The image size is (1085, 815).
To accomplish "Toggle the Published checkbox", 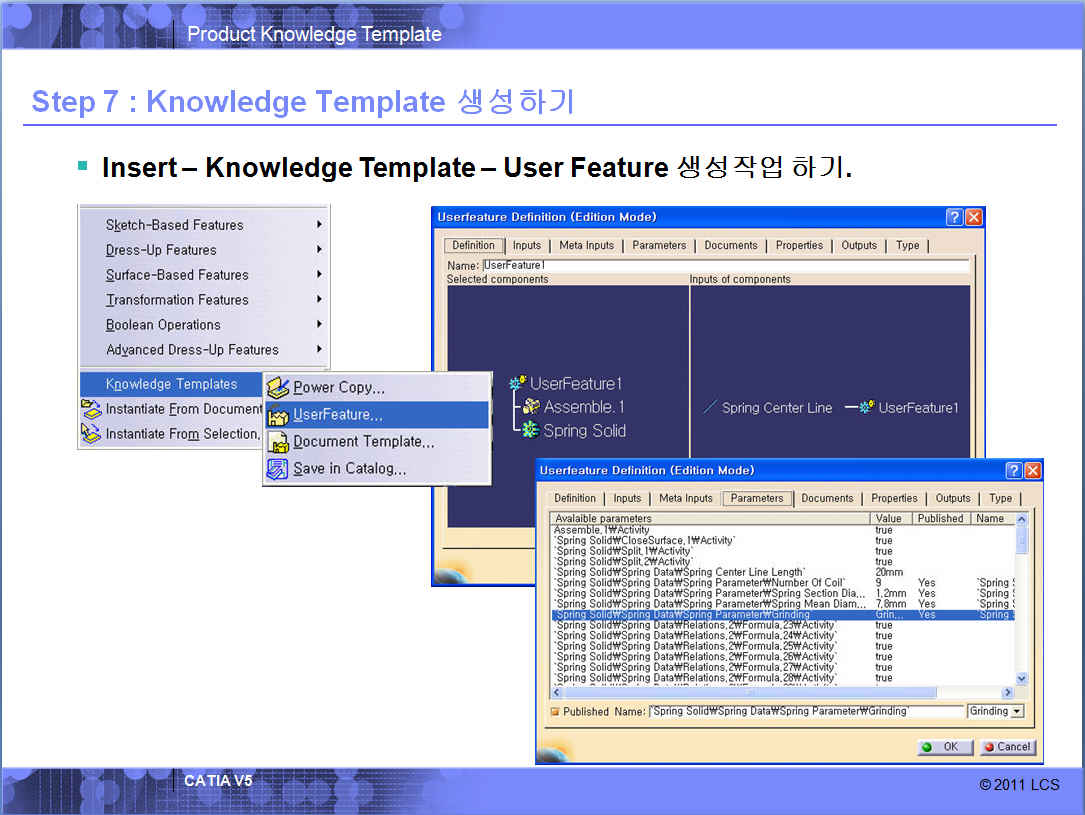I will pyautogui.click(x=555, y=711).
